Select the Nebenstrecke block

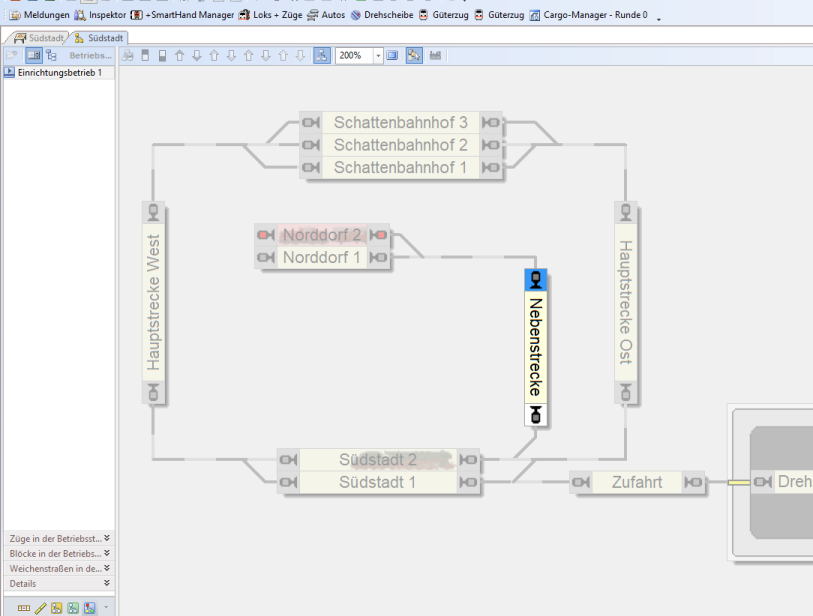(x=535, y=347)
